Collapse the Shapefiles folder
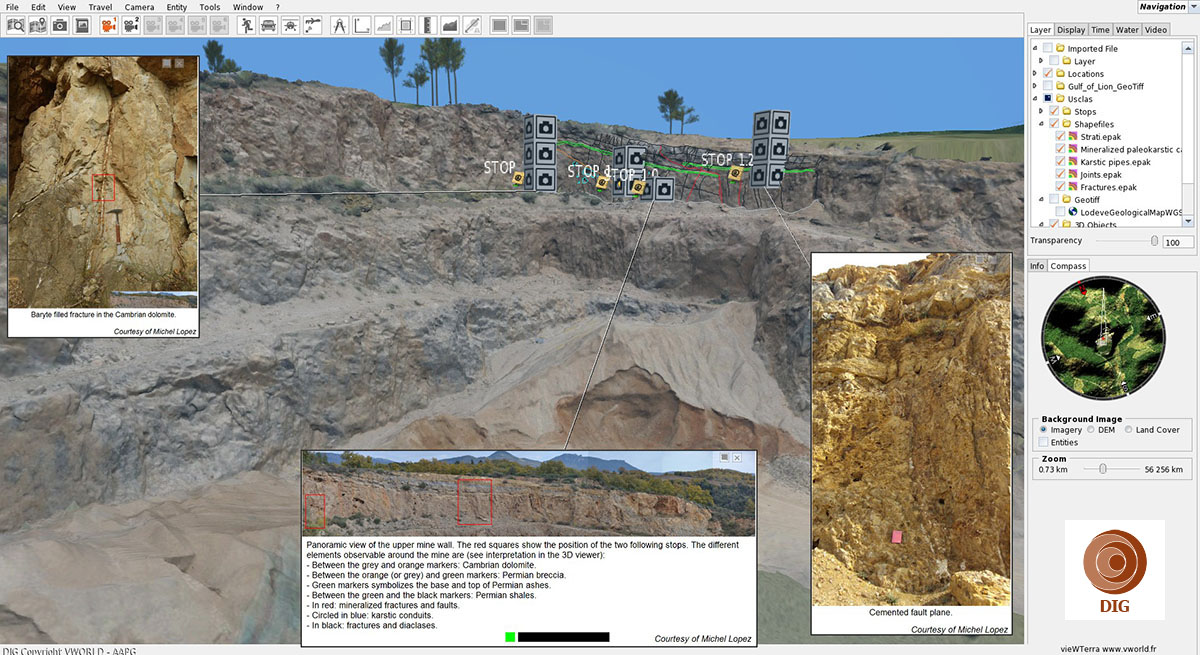Screen dimensions: 1200x655 [1040, 124]
